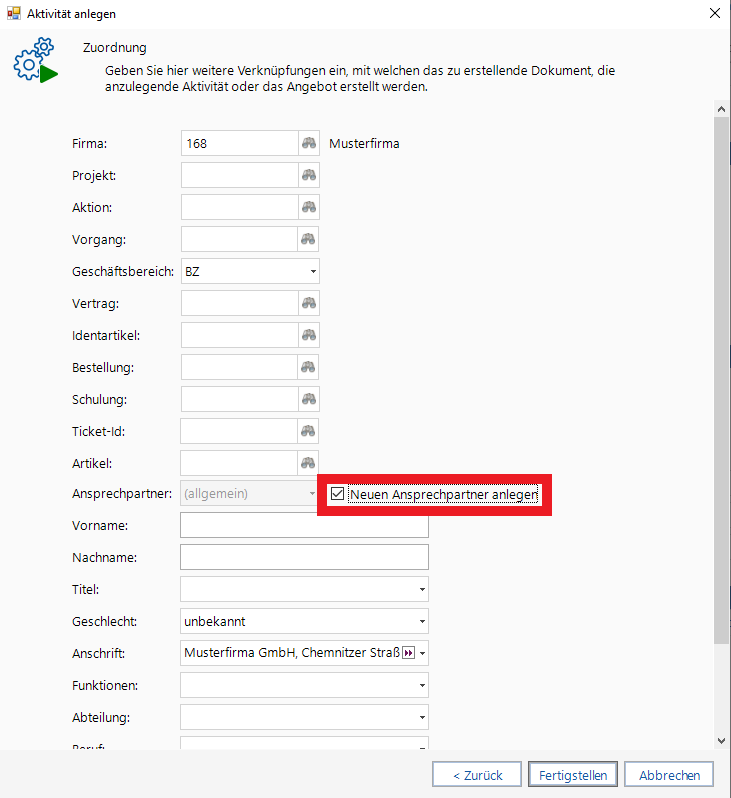Expand the Titel combo box
This screenshot has height=798, width=731.
point(422,590)
